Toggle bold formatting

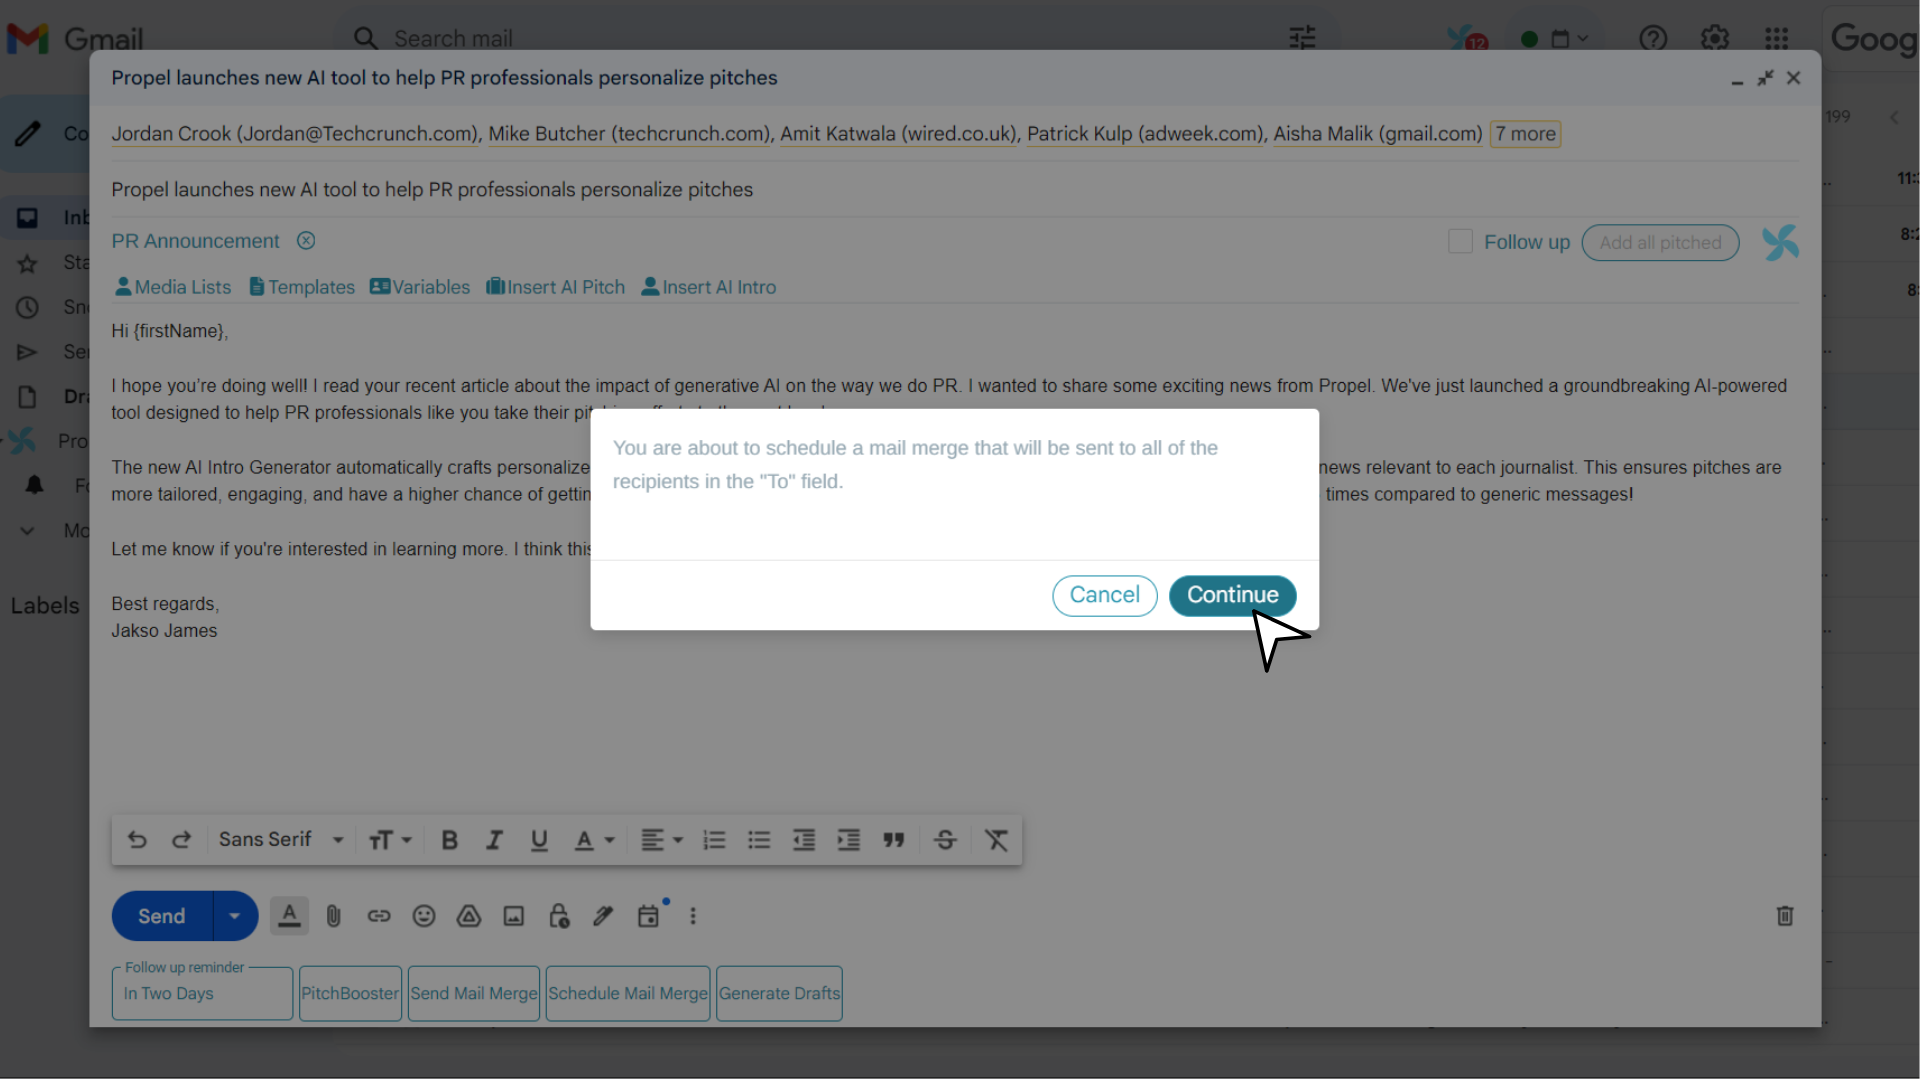[x=450, y=840]
